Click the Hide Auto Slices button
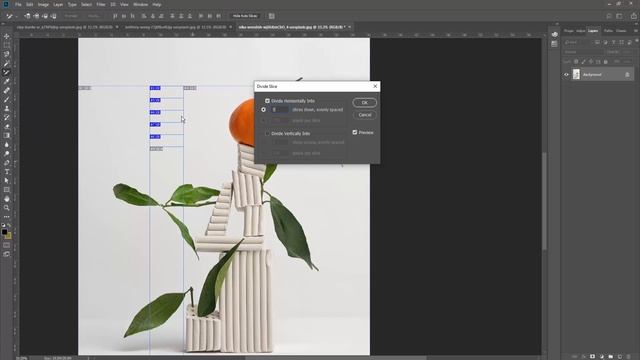 pyautogui.click(x=245, y=16)
